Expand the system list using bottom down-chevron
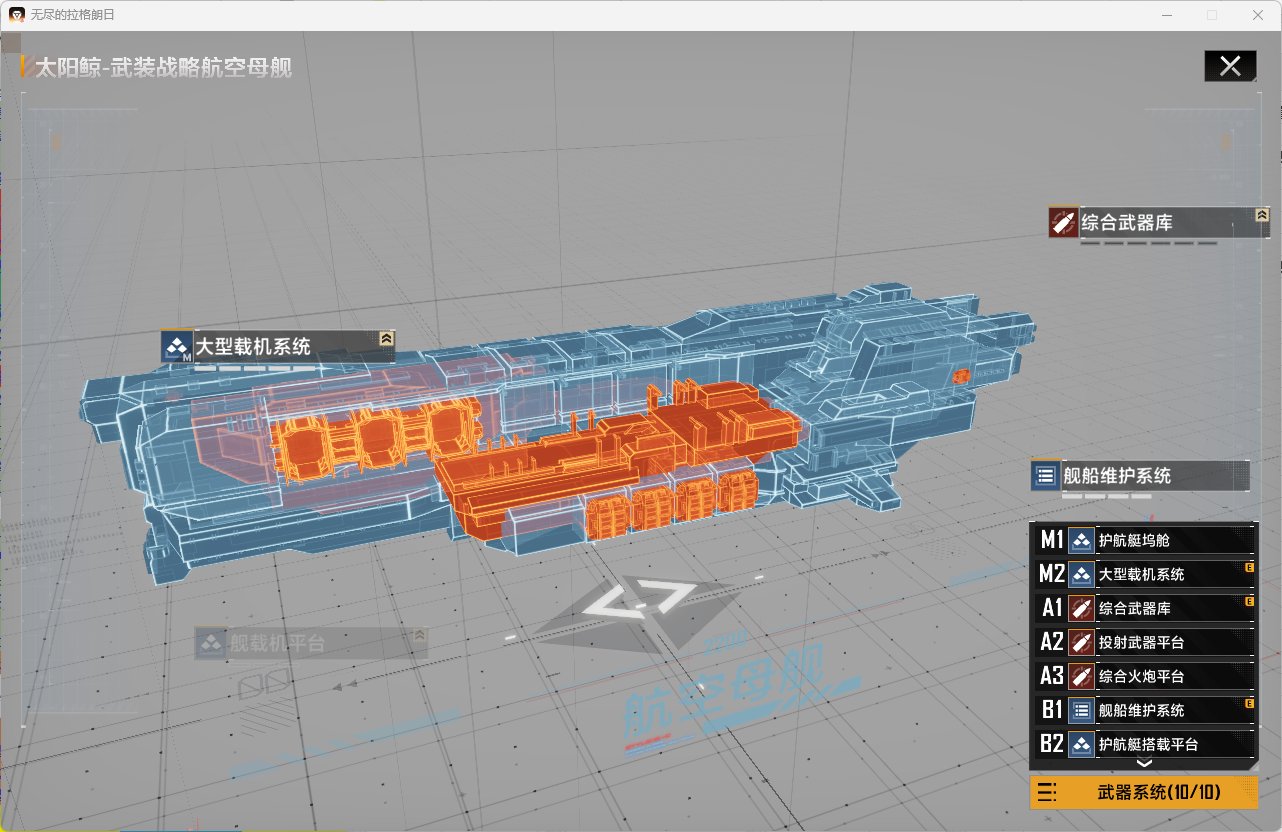Image resolution: width=1282 pixels, height=832 pixels. (x=1145, y=763)
